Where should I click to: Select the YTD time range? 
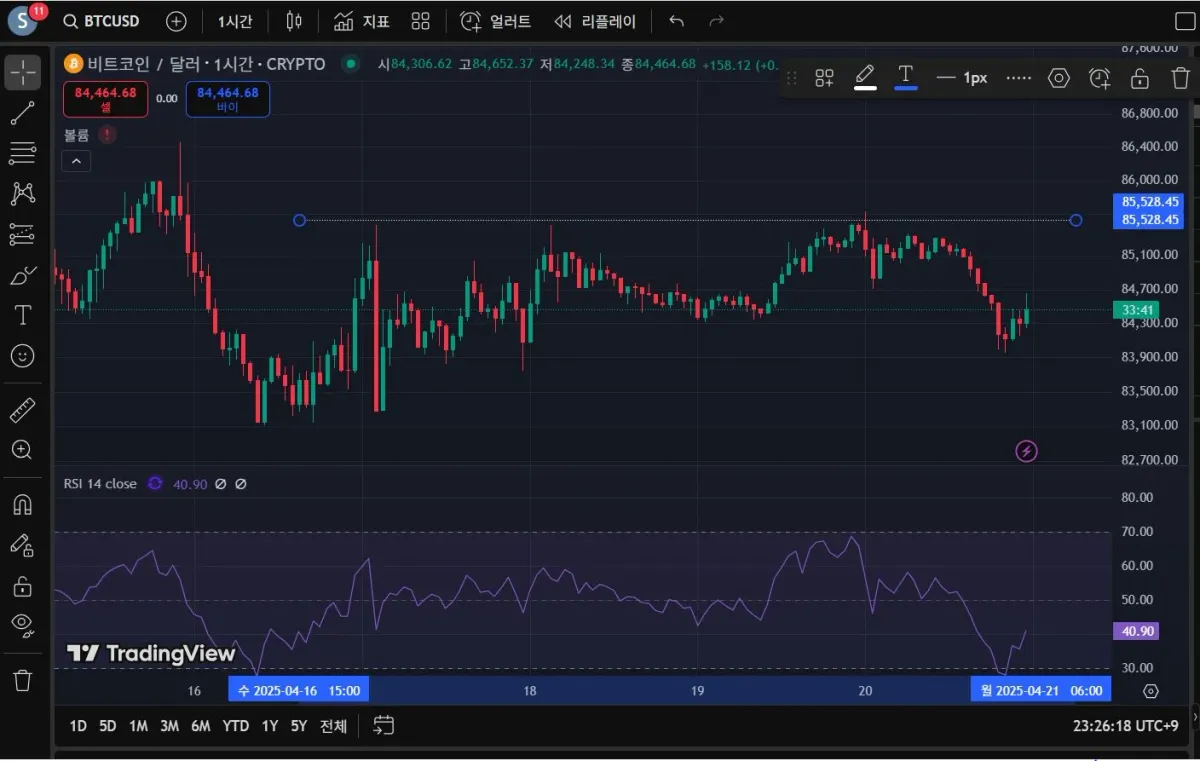coord(236,726)
